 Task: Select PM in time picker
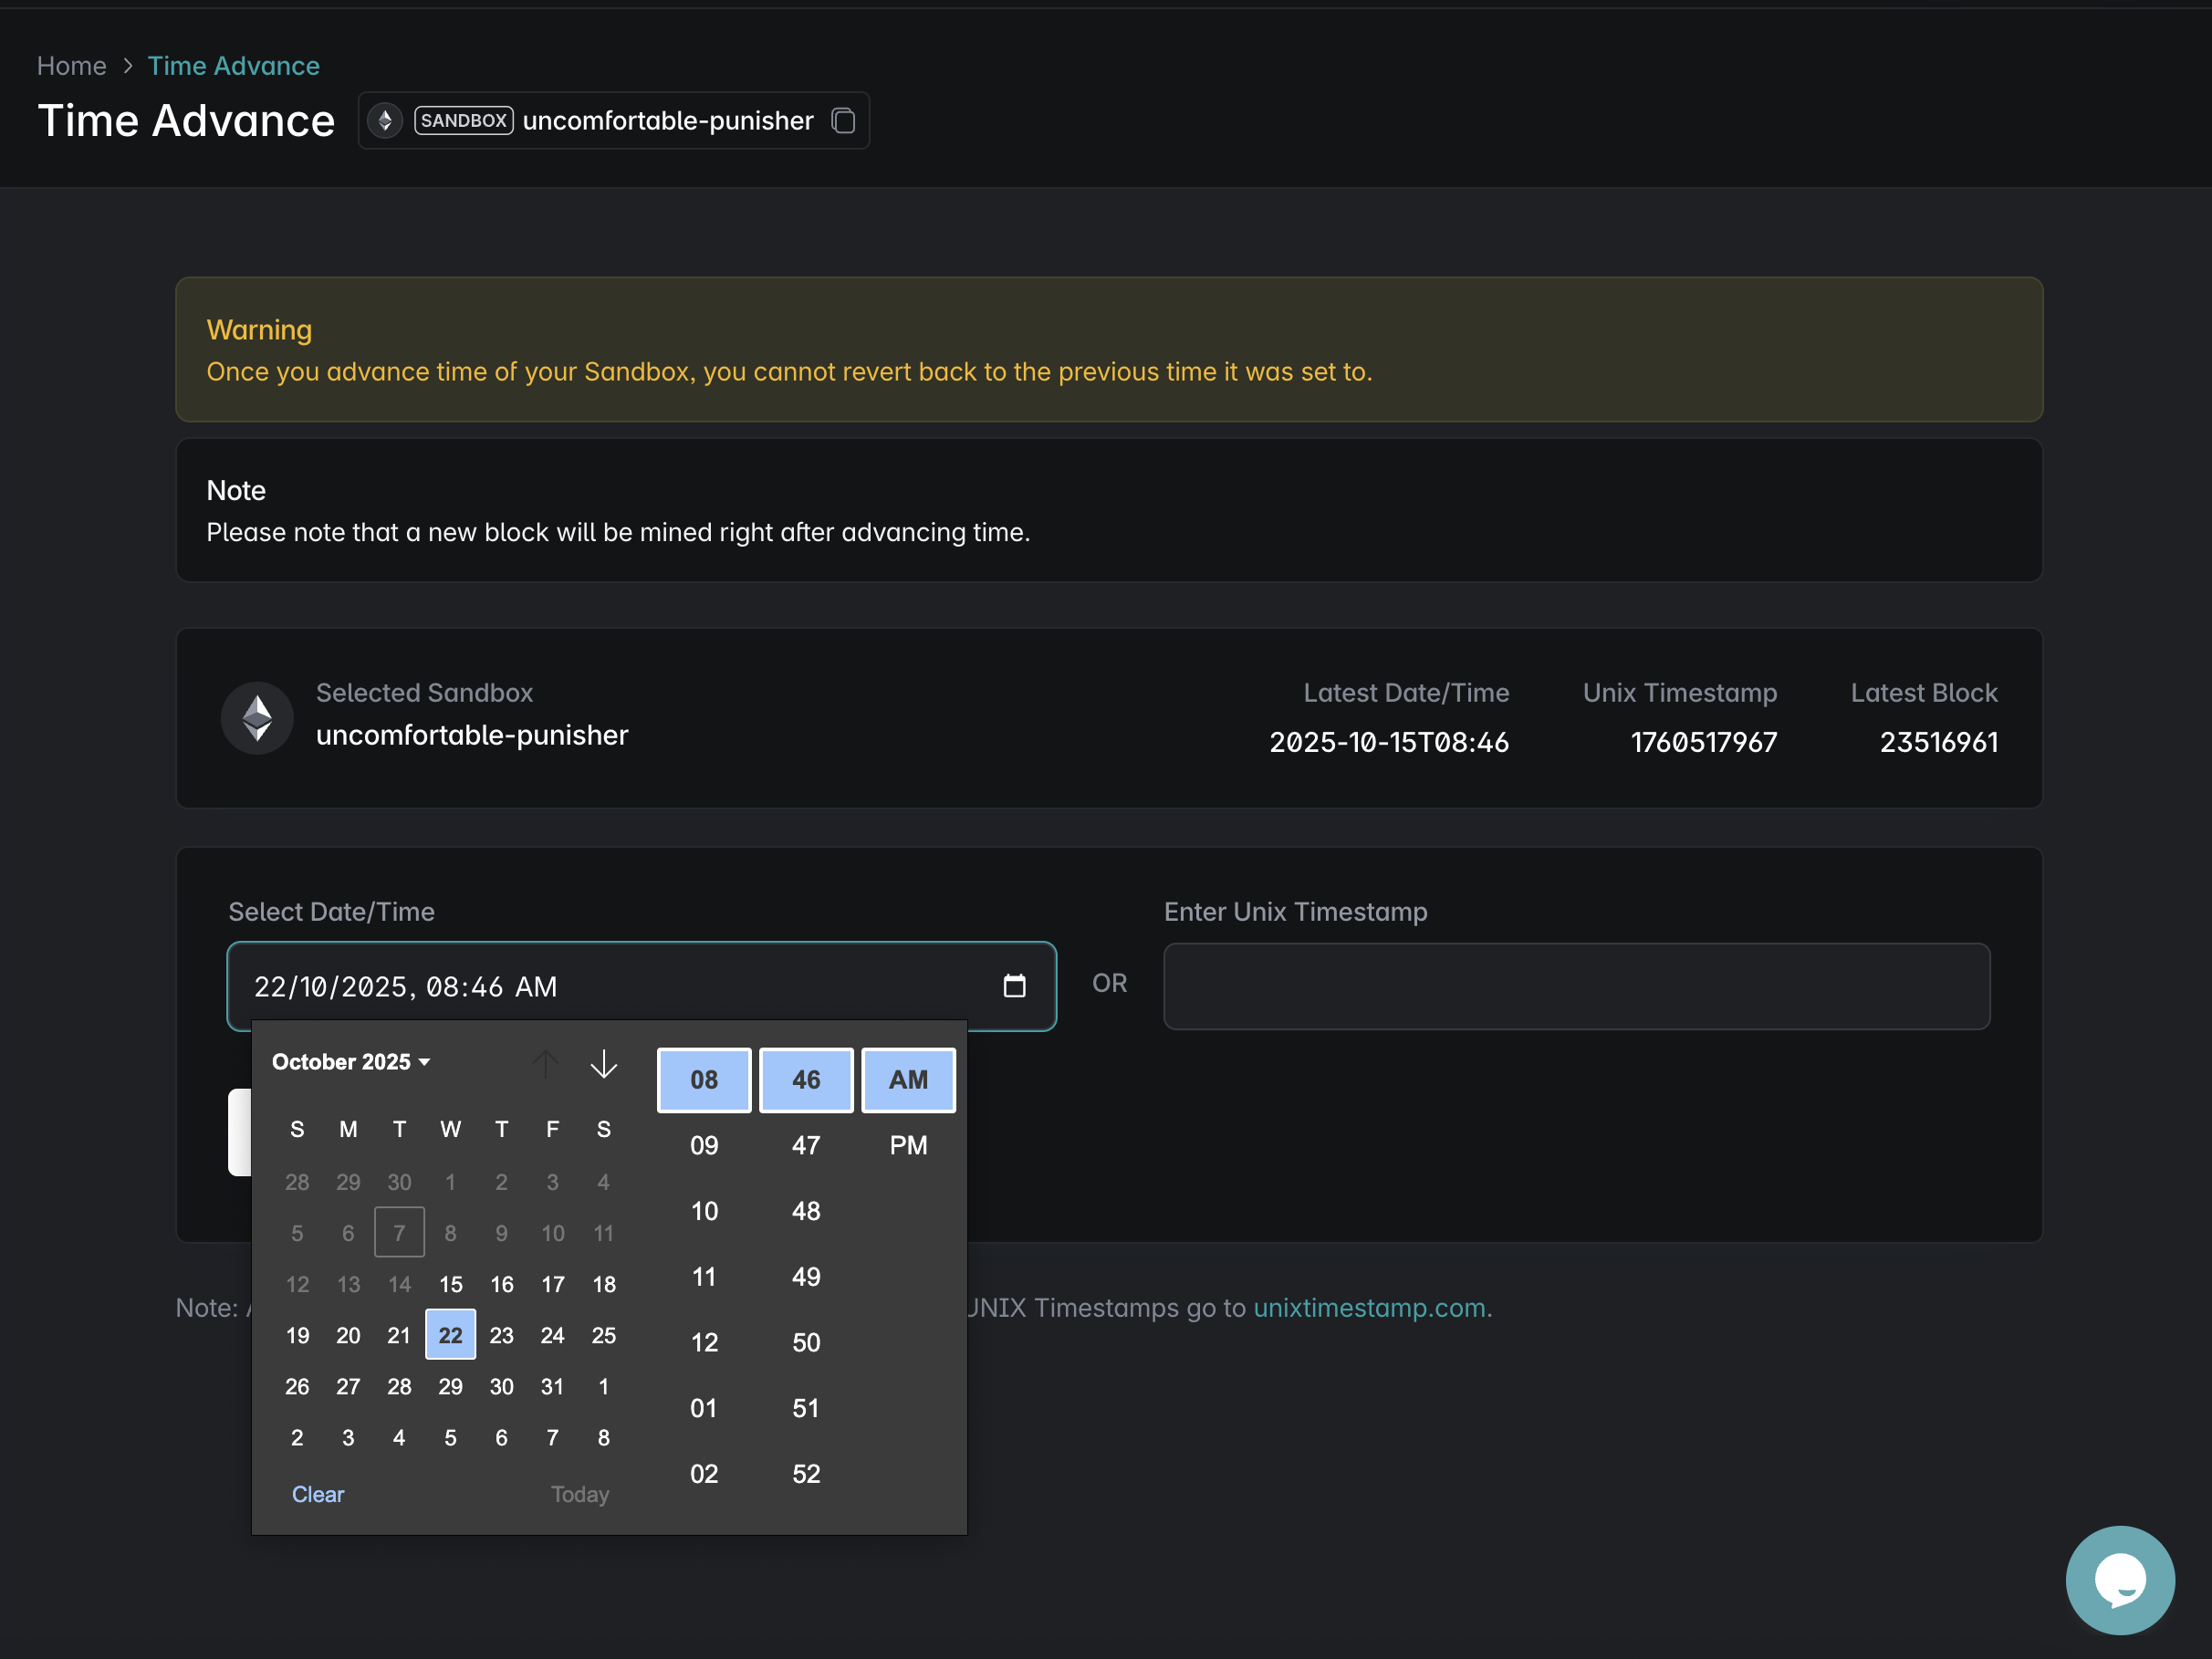click(x=907, y=1145)
